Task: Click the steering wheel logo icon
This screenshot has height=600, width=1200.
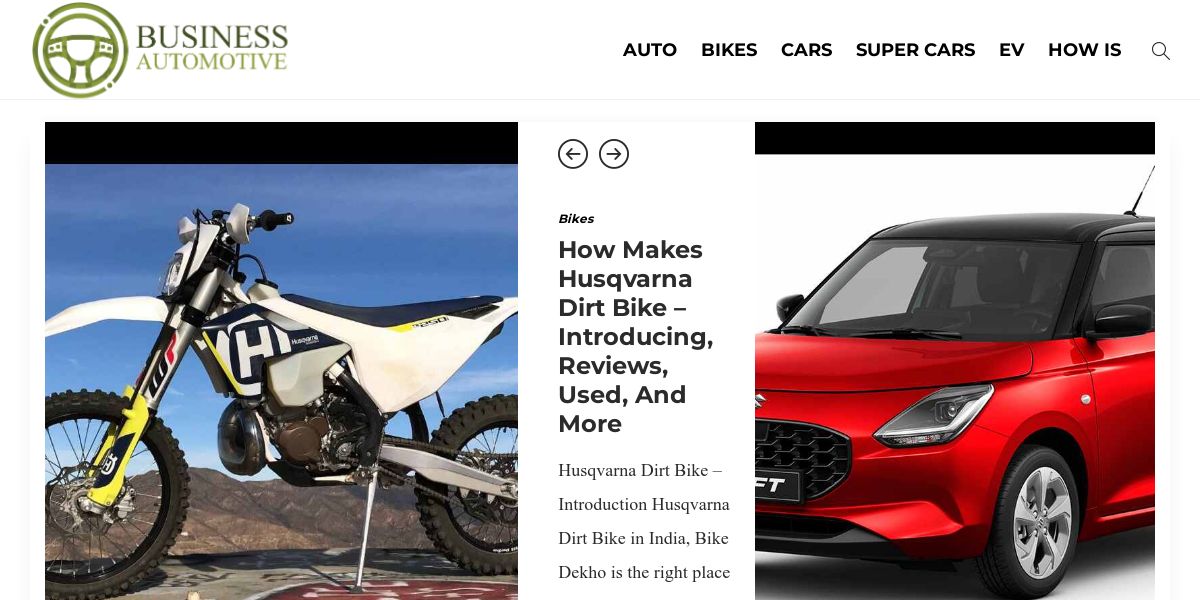Action: 81,50
